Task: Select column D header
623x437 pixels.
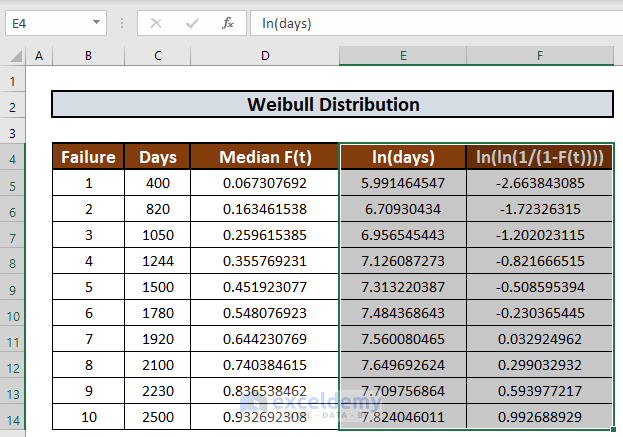Action: point(265,56)
